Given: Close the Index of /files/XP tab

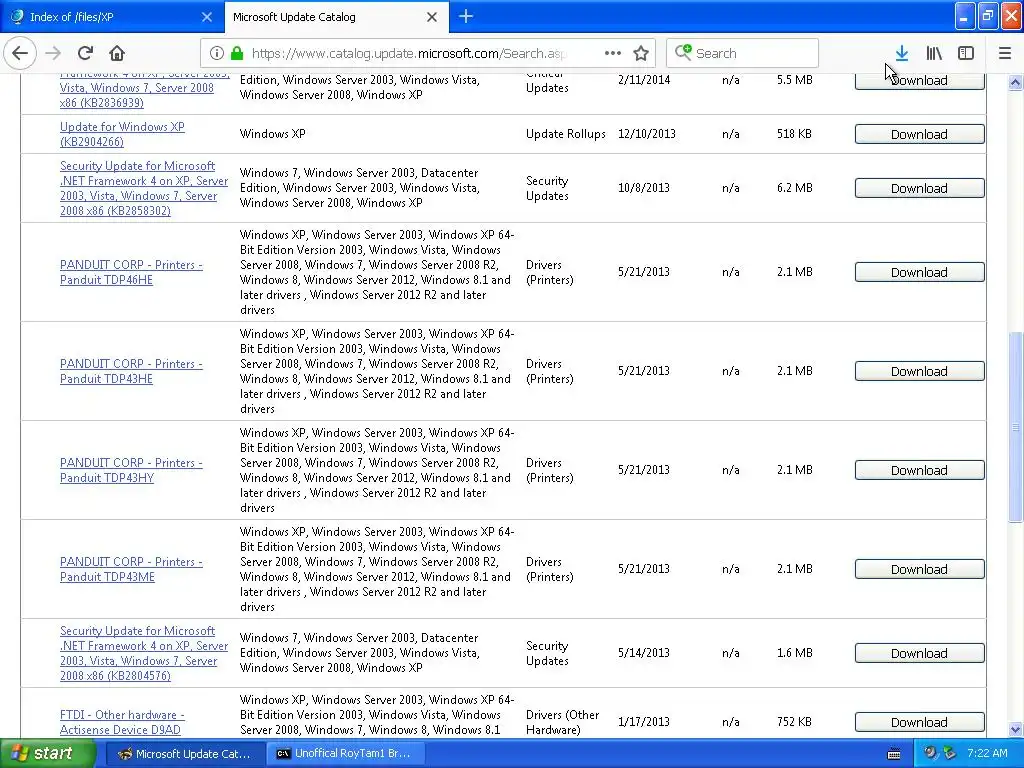Looking at the screenshot, I should [x=207, y=17].
